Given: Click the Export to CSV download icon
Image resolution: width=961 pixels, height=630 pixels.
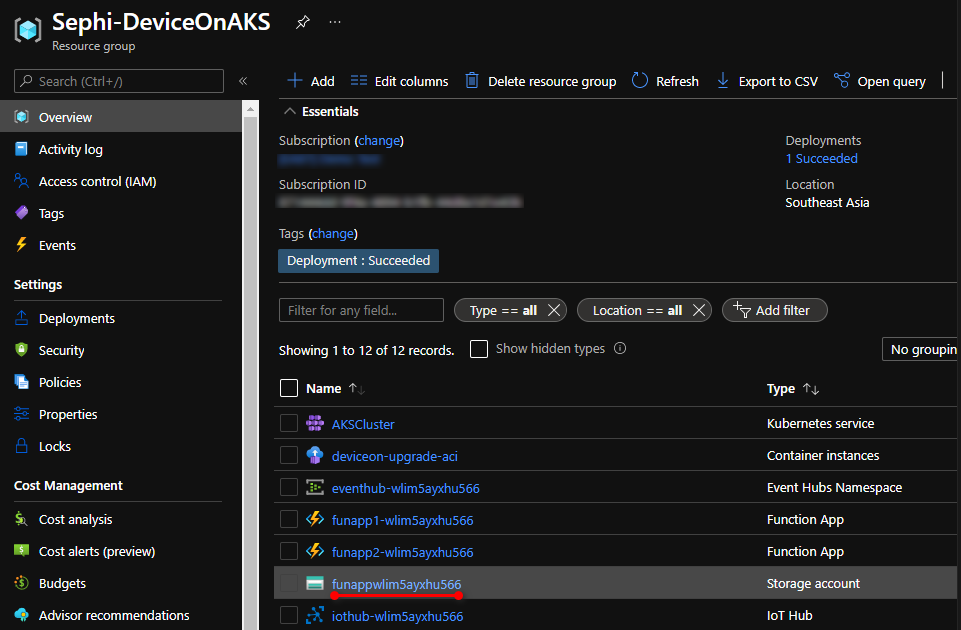Looking at the screenshot, I should pyautogui.click(x=723, y=81).
